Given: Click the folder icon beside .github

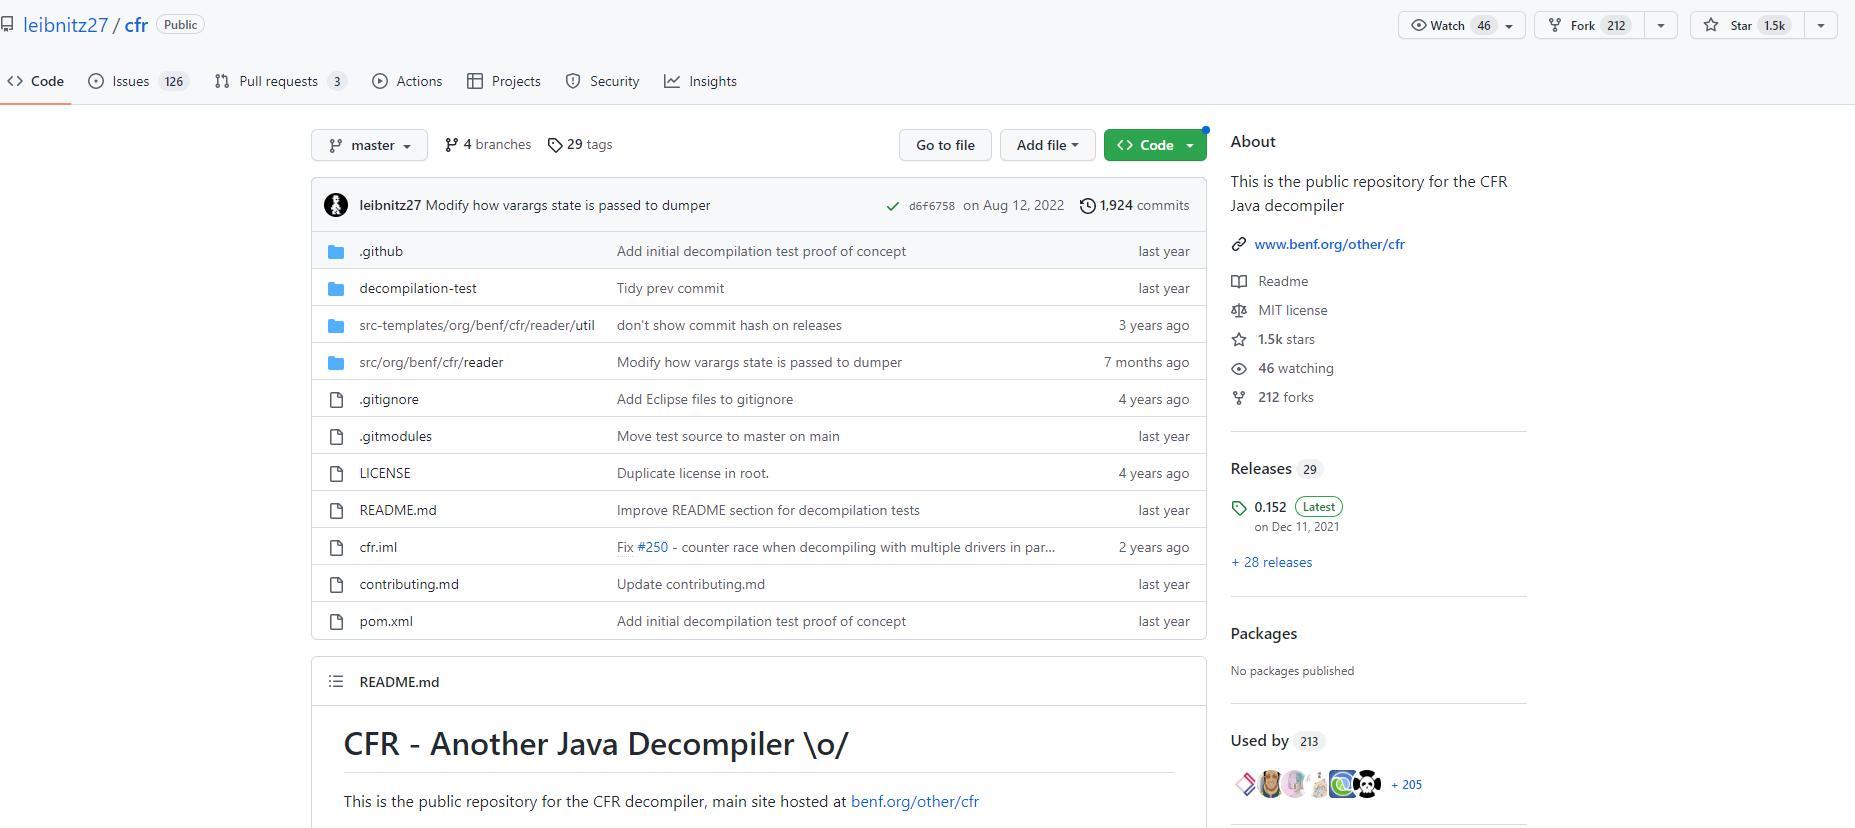Looking at the screenshot, I should tap(336, 251).
